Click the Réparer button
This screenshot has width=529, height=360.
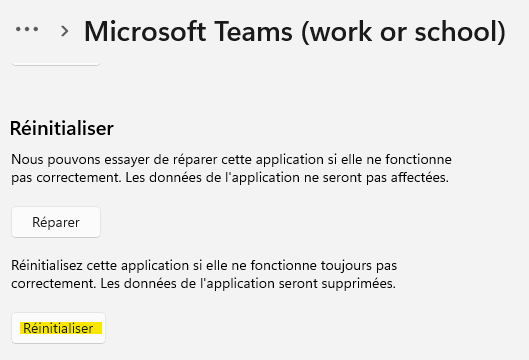tap(56, 222)
